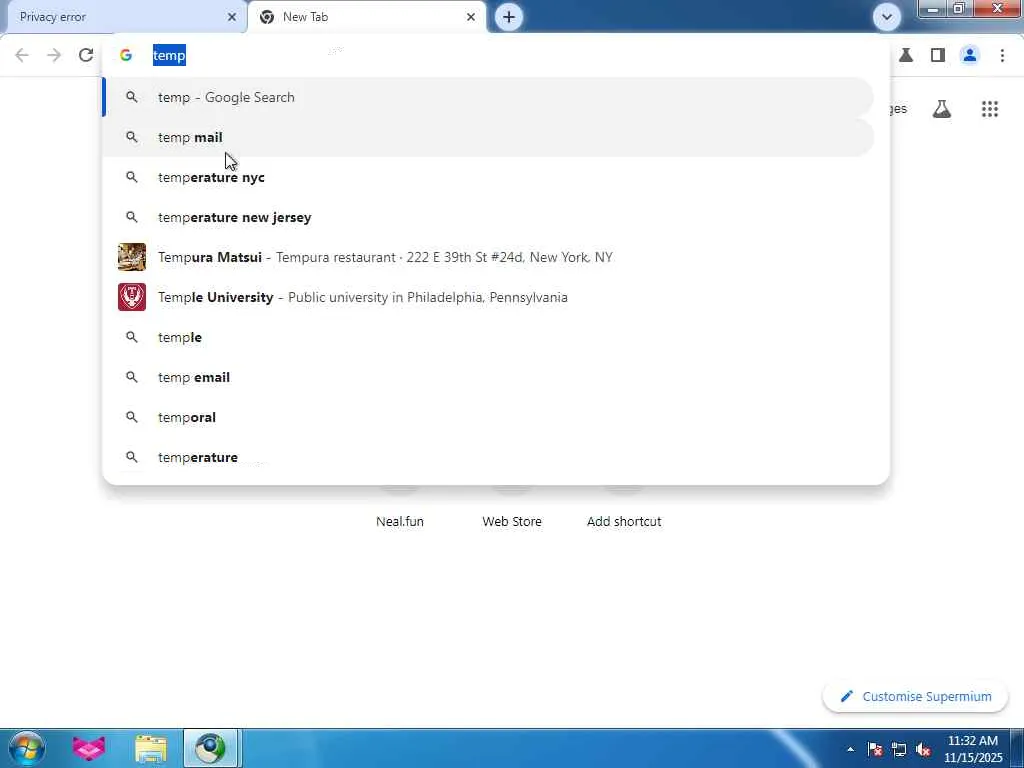Click the search icon beside 'temp mail'
Image resolution: width=1024 pixels, height=768 pixels.
[132, 137]
